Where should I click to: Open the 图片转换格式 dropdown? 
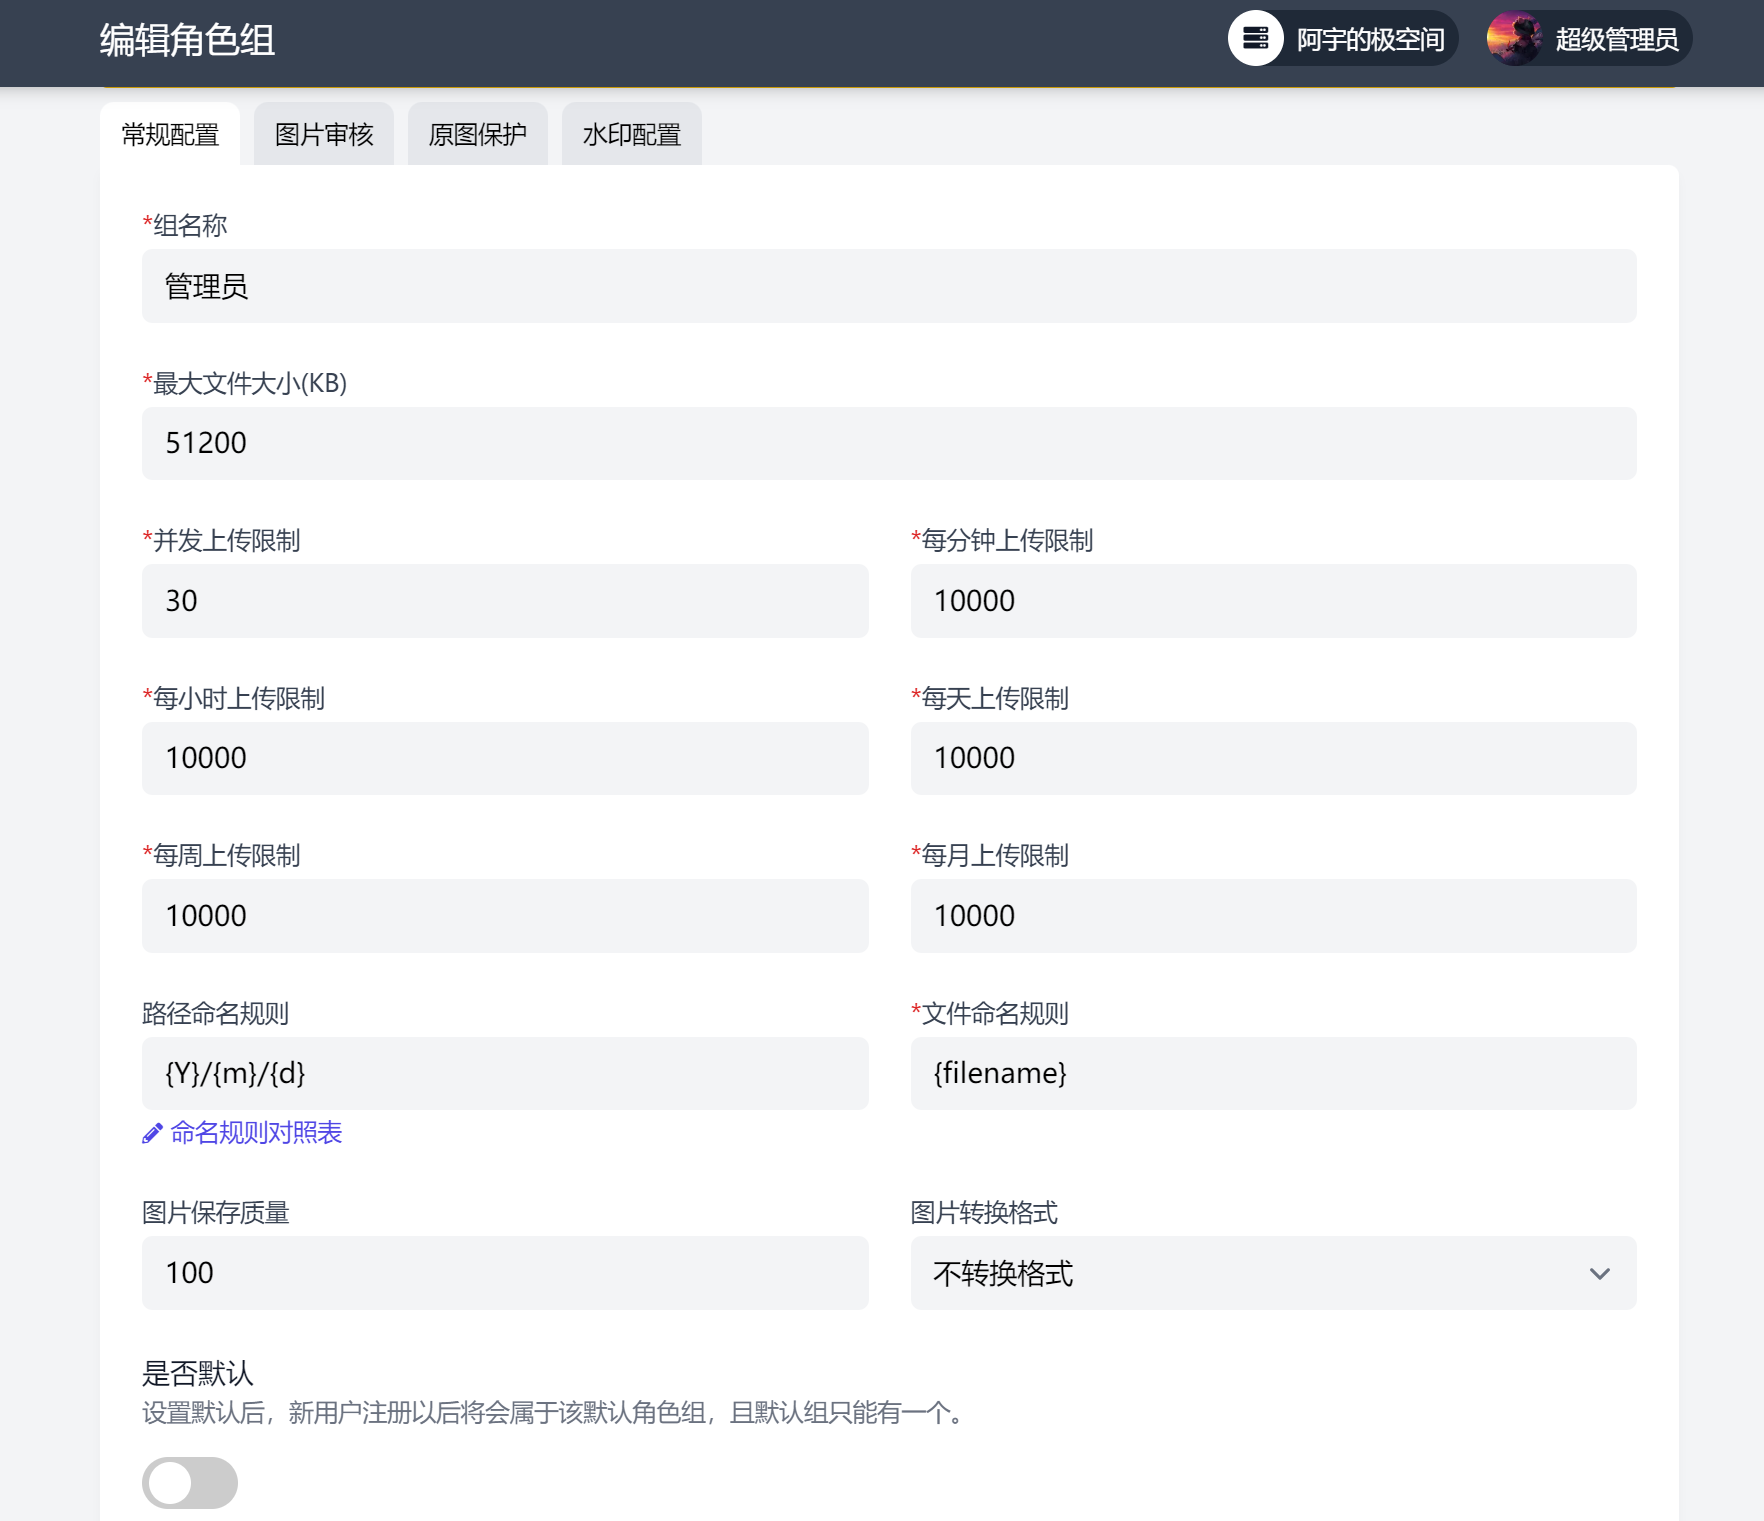1272,1273
